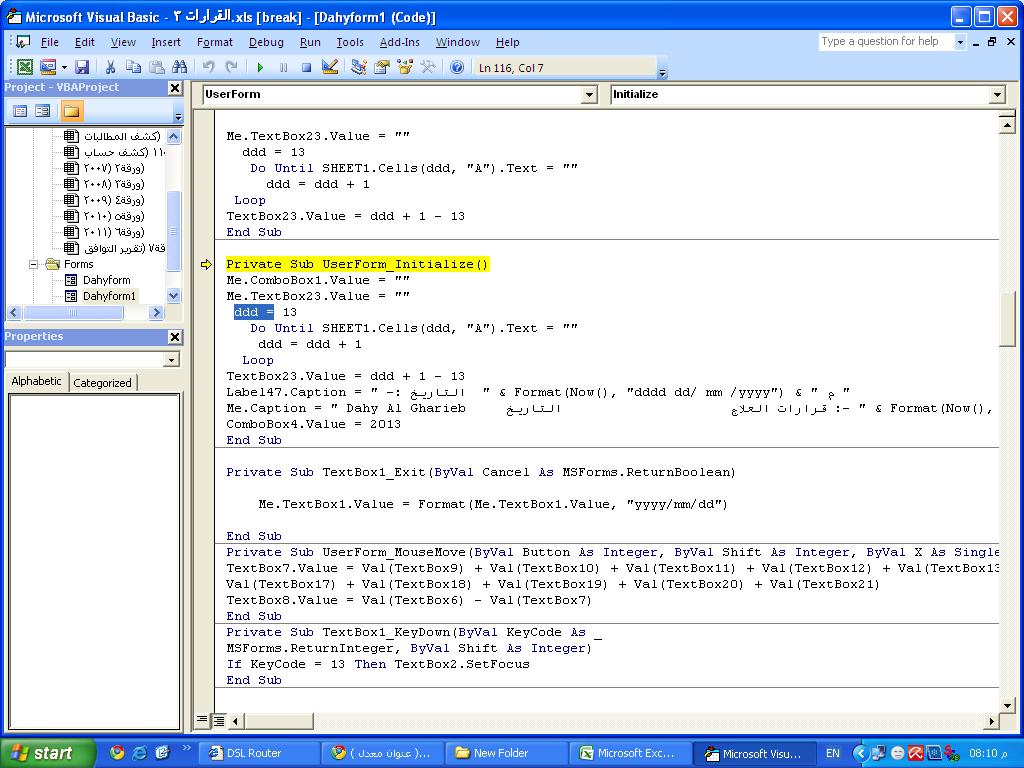Screen dimensions: 1024x768
Task: Open the Add-Ins menu
Action: (x=400, y=42)
